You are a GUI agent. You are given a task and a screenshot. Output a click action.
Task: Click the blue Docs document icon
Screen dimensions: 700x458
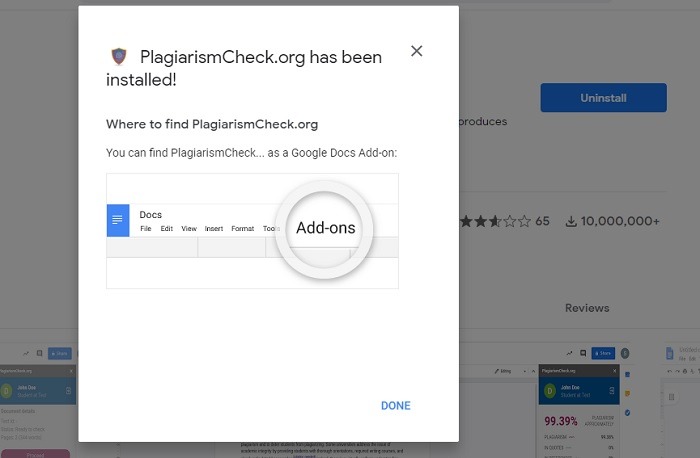(x=118, y=221)
